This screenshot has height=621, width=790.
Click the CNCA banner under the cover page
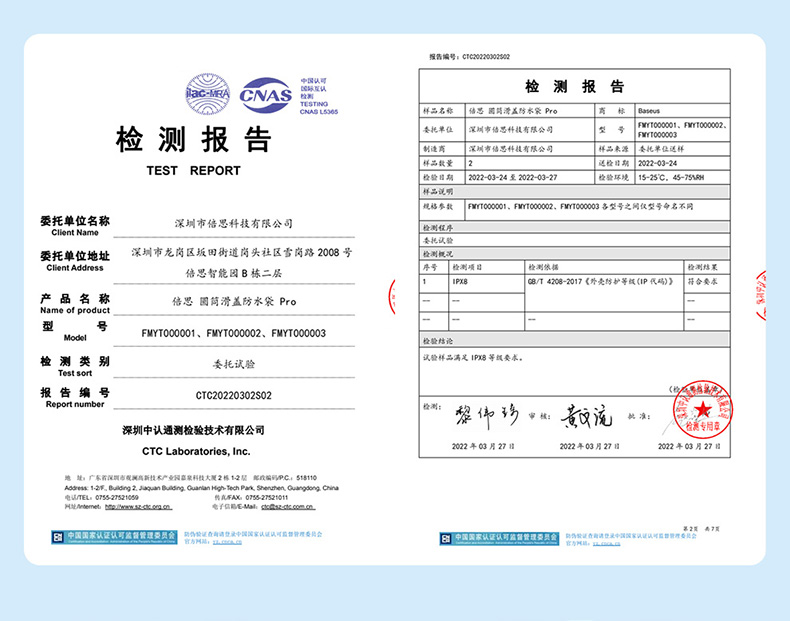pos(114,537)
